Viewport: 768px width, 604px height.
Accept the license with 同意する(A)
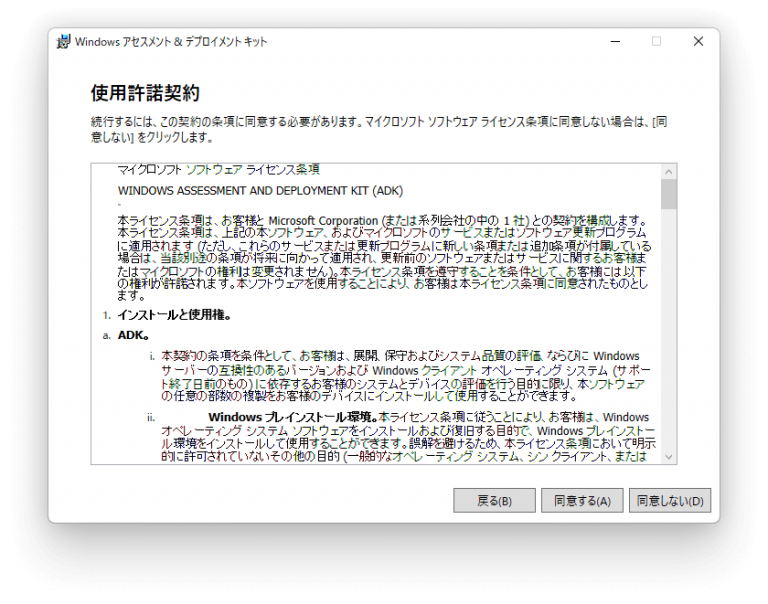(582, 500)
